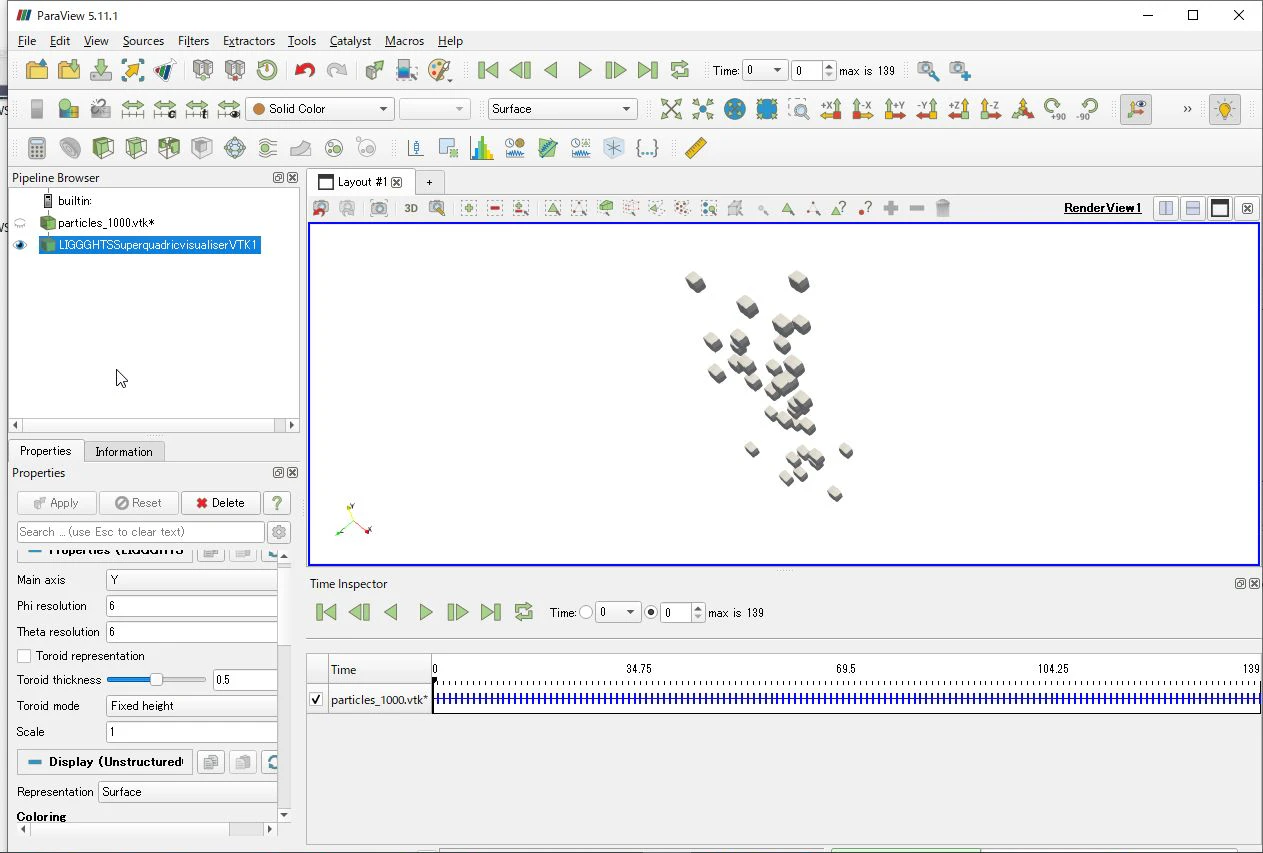Viewport: 1263px width, 853px height.
Task: Click the Delete button
Action: [x=221, y=503]
